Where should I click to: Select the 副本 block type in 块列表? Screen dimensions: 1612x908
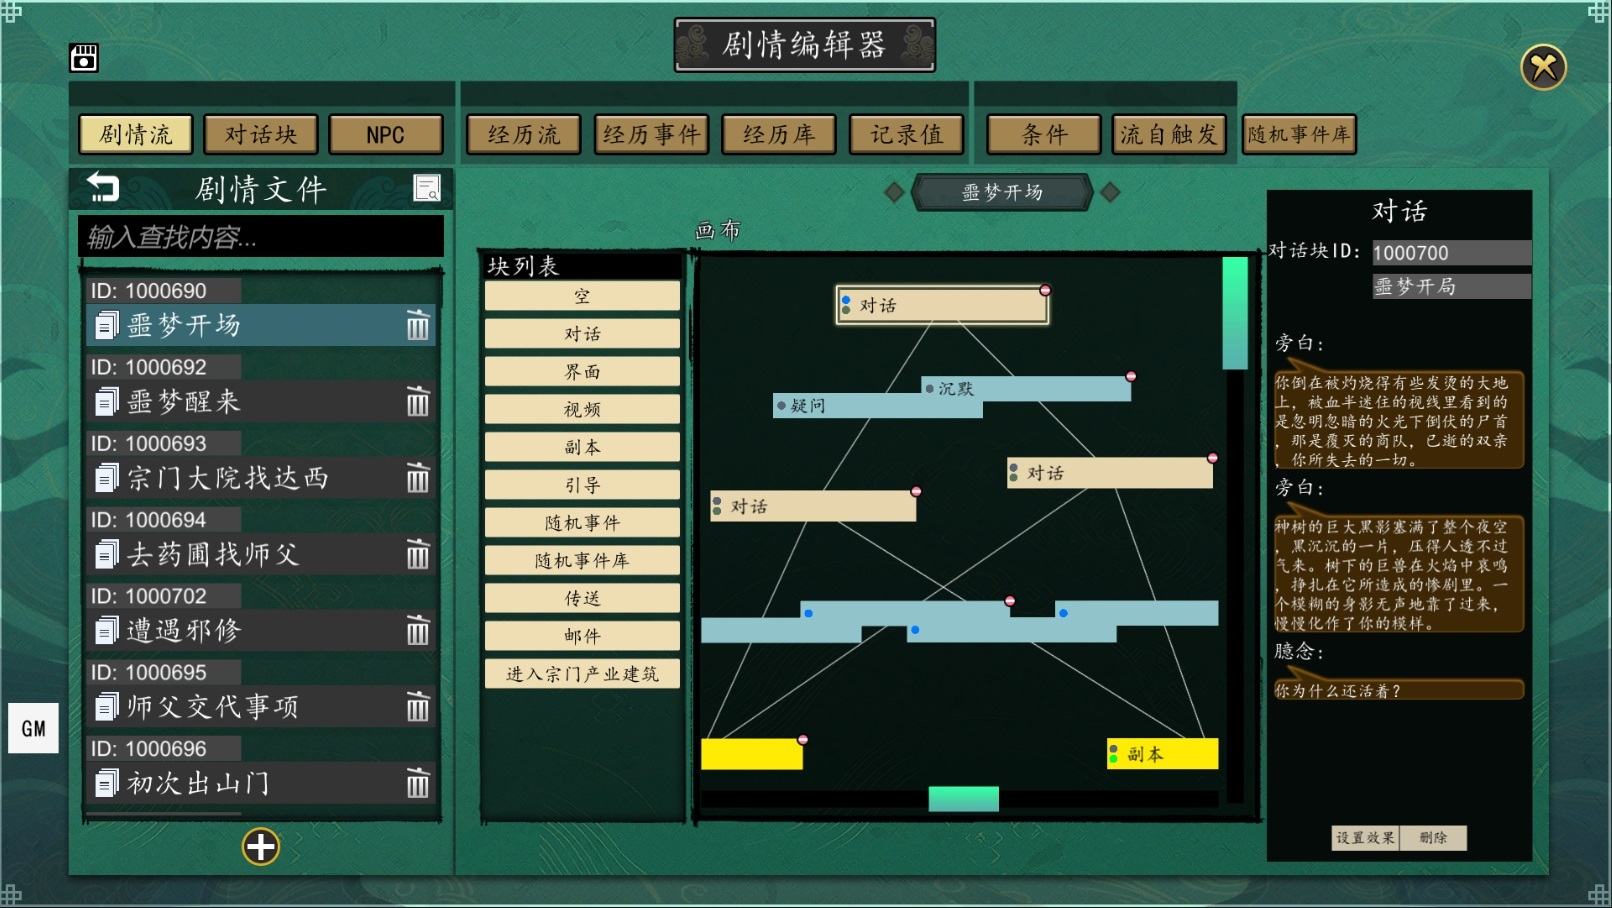582,447
